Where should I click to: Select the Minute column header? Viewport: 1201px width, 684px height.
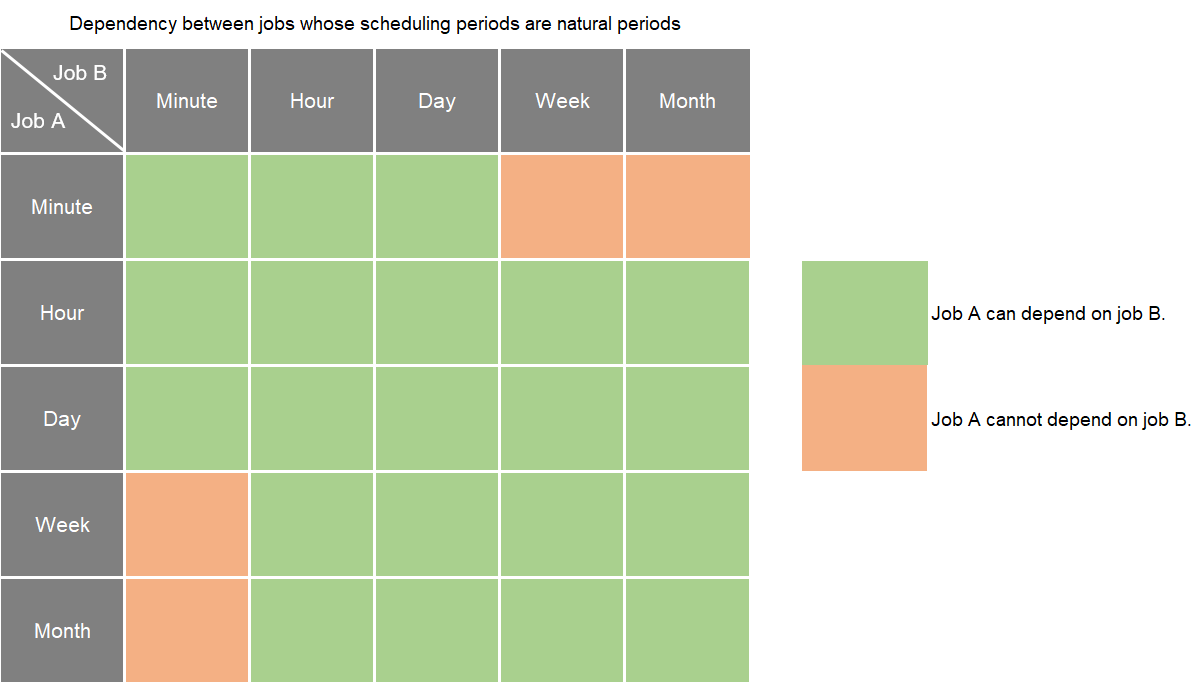tap(187, 100)
